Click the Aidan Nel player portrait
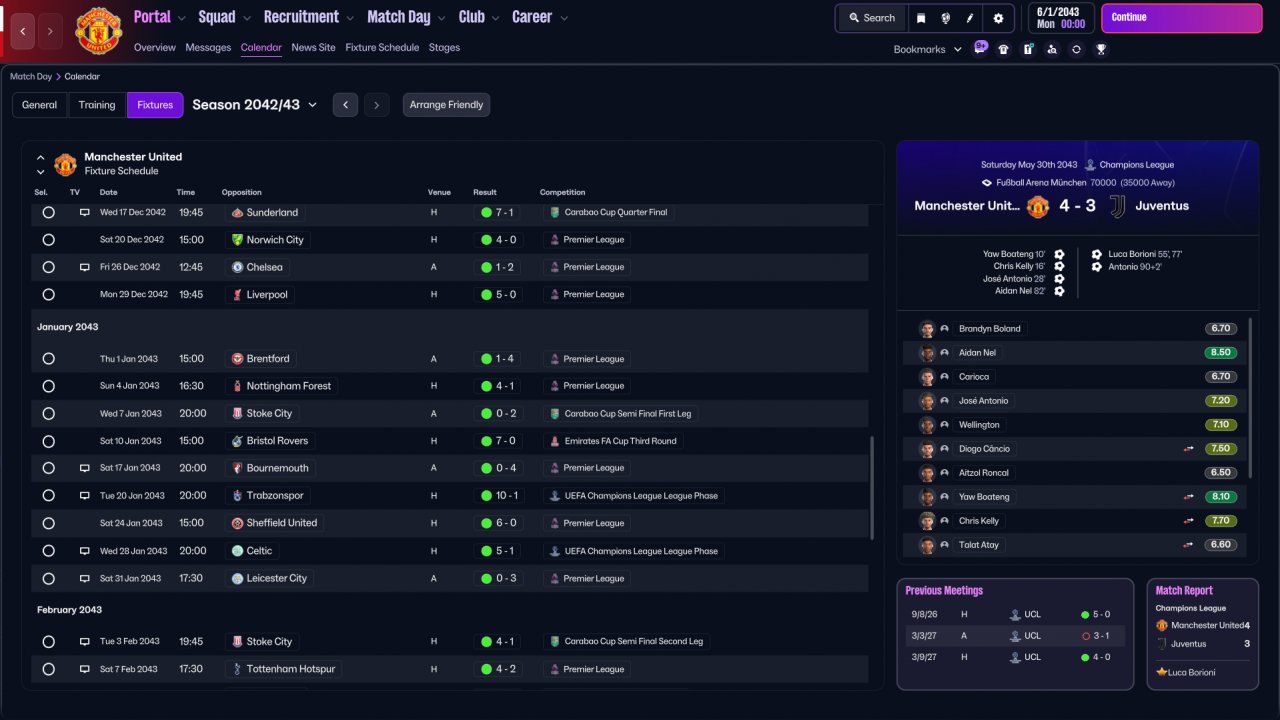 coord(927,353)
